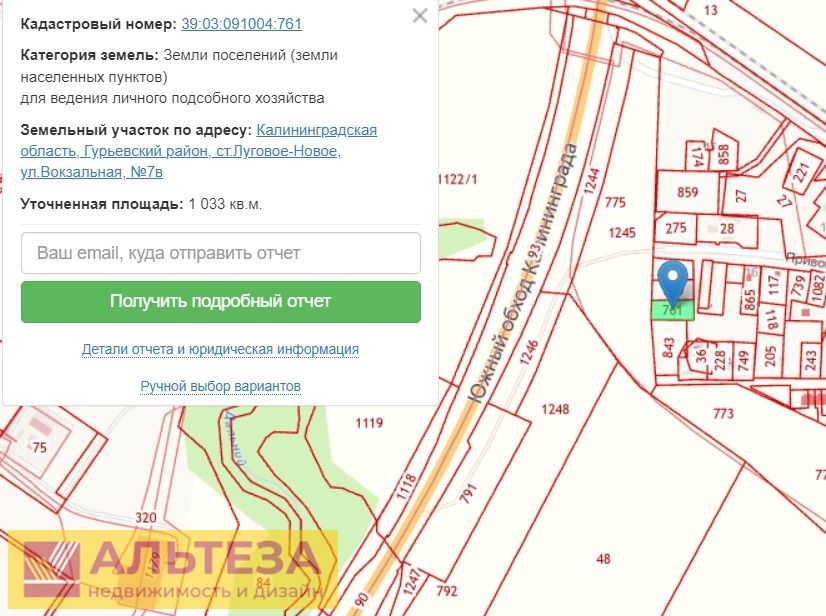This screenshot has height=616, width=826.
Task: Select parcel 1247 on the map
Action: coord(411,581)
